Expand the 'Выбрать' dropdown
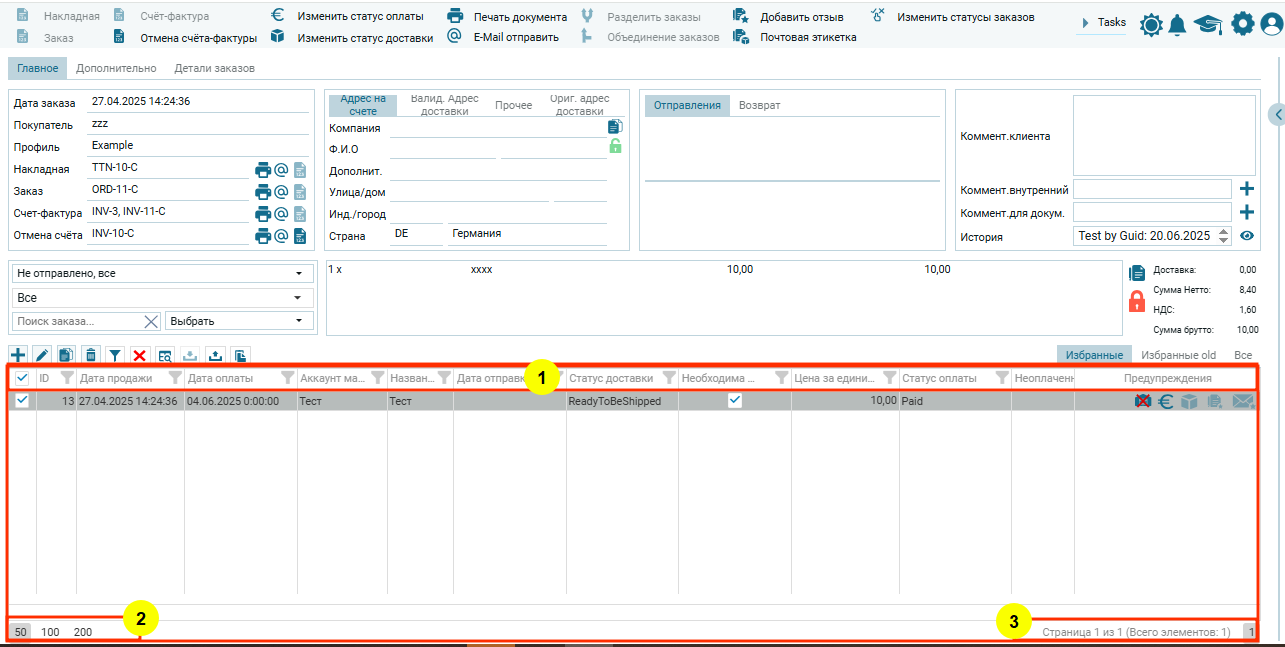Screen dimensions: 1285x647 (x=239, y=321)
